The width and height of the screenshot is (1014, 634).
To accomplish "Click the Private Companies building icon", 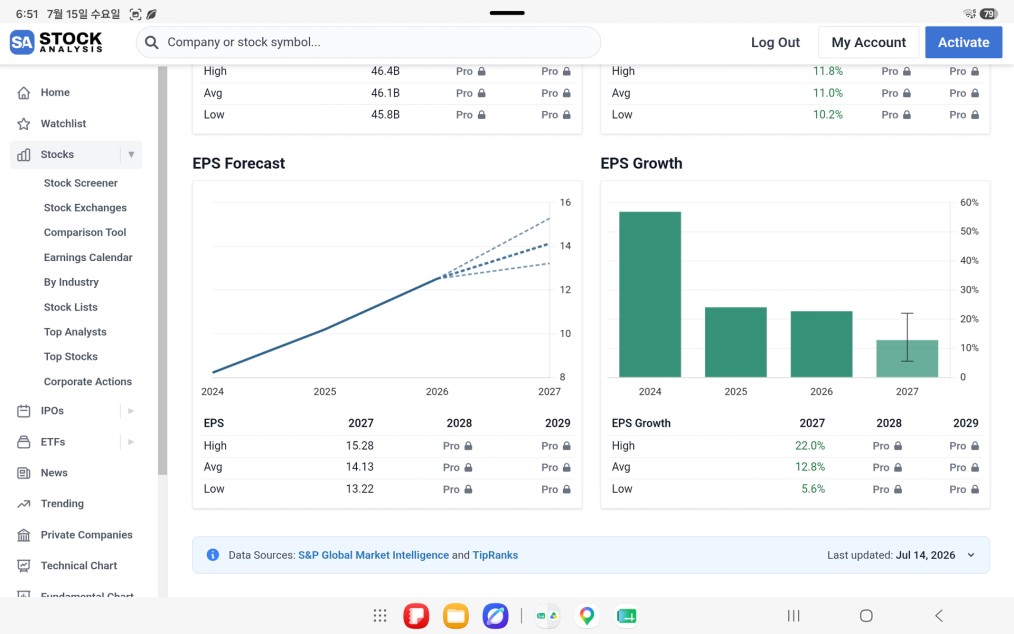I will pos(24,535).
